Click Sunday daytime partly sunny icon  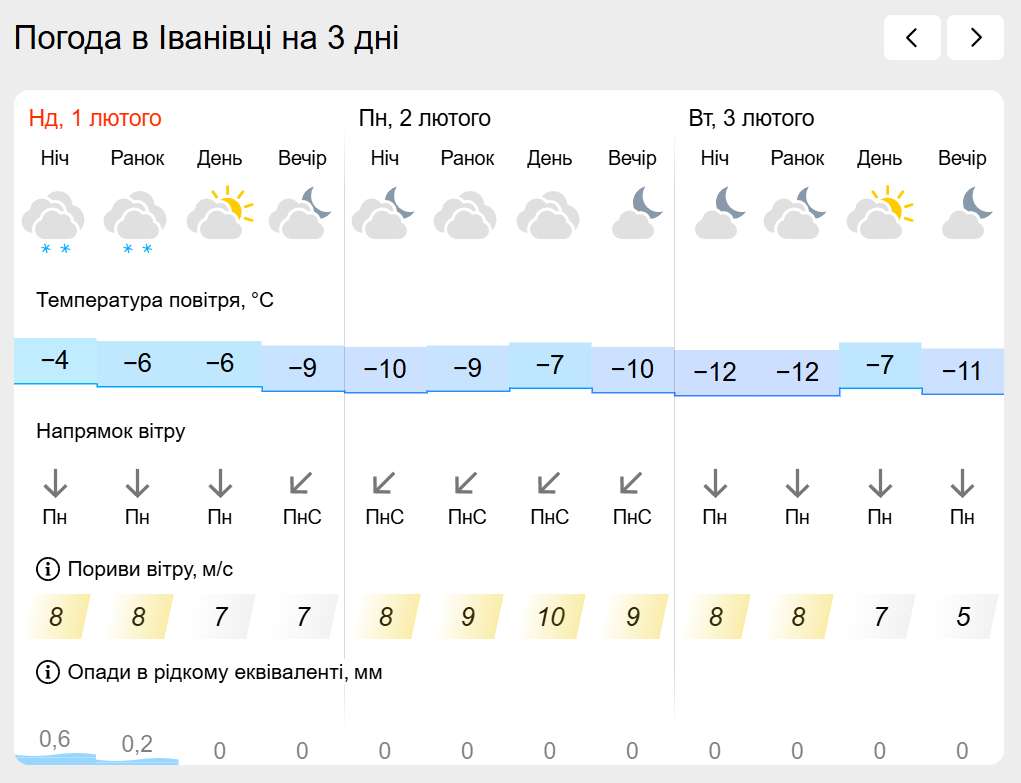(x=219, y=213)
